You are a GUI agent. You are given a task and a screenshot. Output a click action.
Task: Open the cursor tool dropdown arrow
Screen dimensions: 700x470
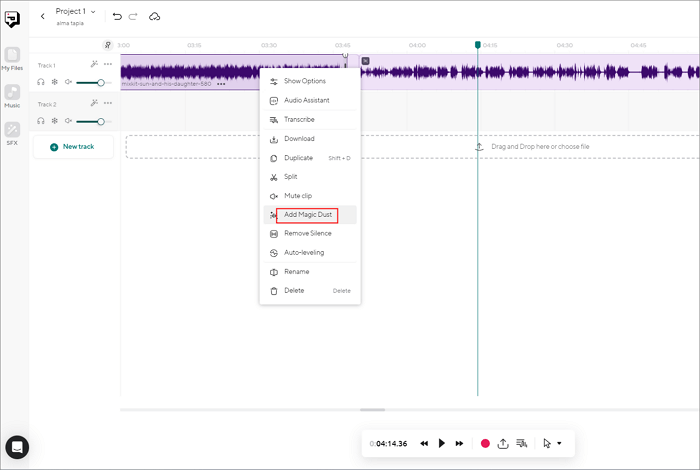[559, 443]
